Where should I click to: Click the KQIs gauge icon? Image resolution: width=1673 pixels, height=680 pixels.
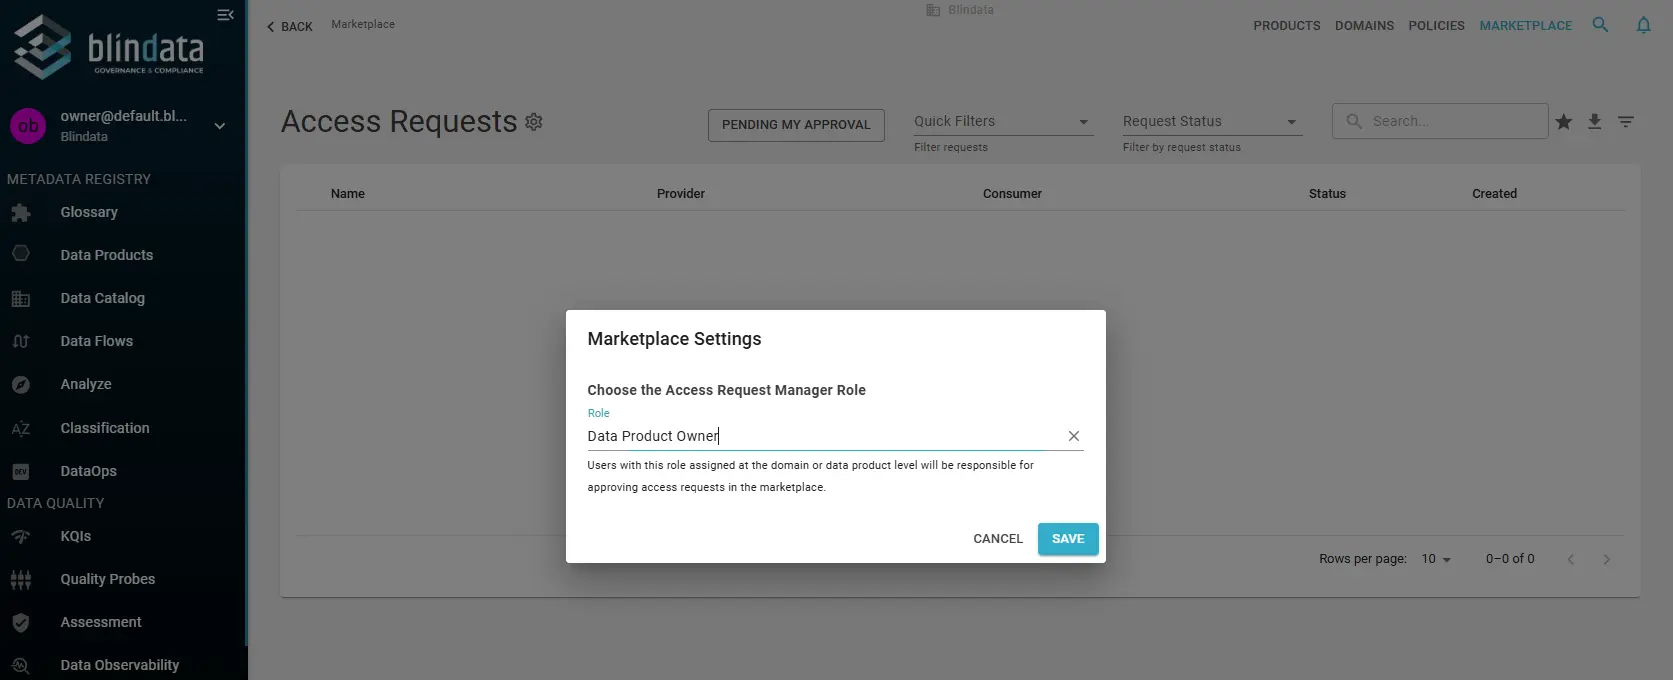coord(21,537)
